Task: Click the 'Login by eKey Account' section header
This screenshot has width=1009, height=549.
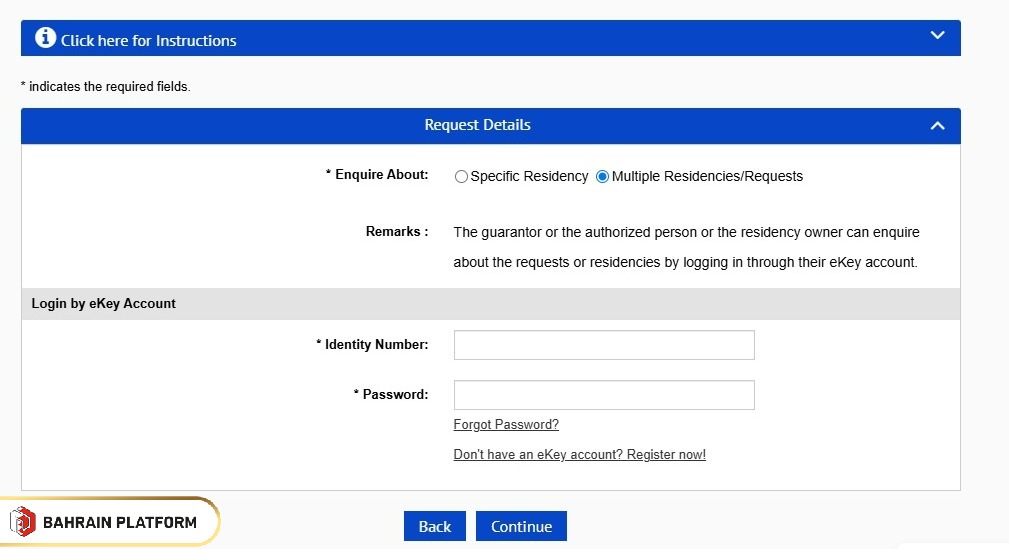Action: (104, 303)
